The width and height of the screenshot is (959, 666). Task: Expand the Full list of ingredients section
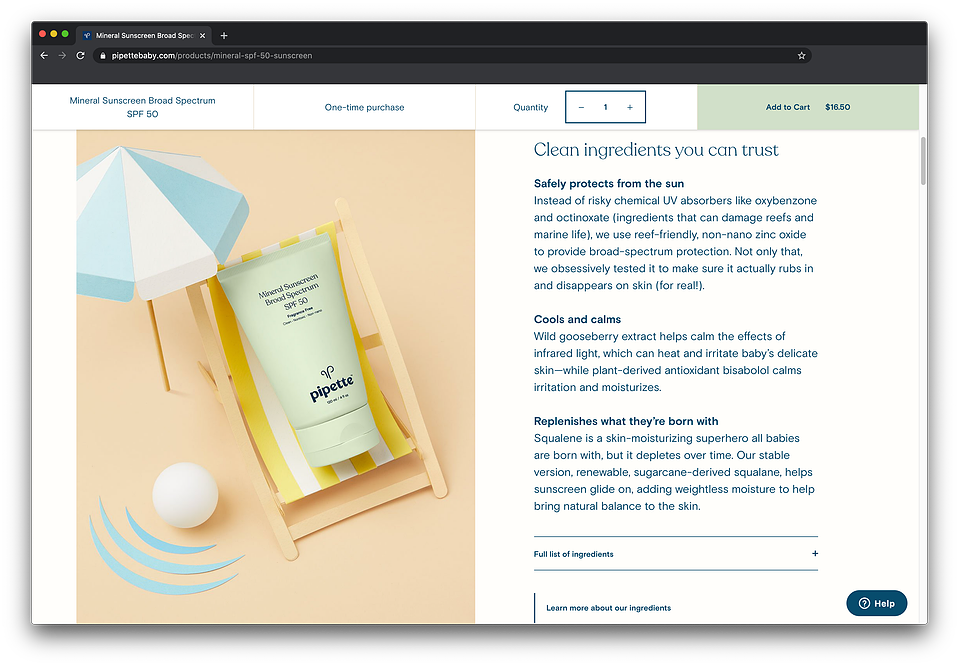pos(676,553)
